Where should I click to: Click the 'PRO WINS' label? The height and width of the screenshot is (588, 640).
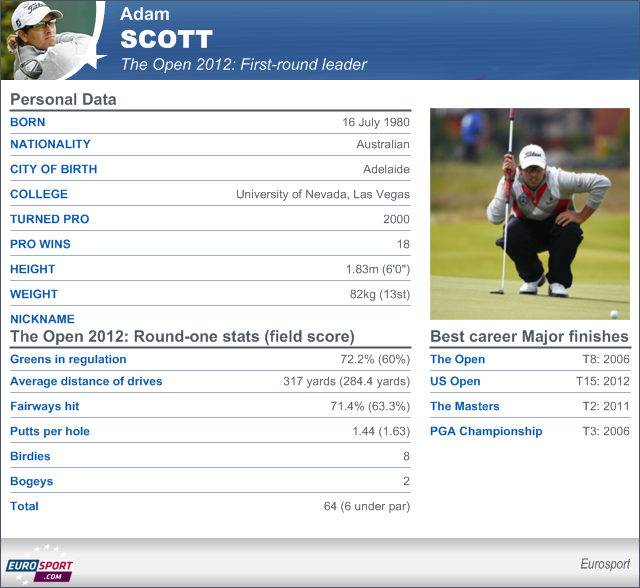[40, 244]
